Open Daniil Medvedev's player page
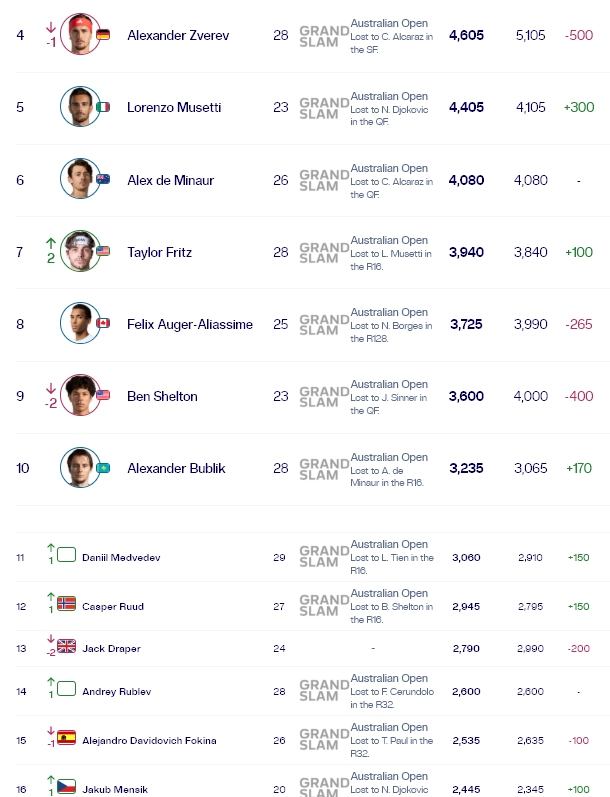610x797 pixels. (x=121, y=558)
